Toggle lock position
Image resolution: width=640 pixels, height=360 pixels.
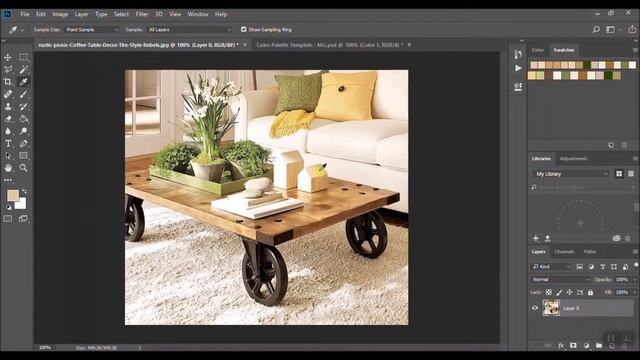click(x=569, y=292)
